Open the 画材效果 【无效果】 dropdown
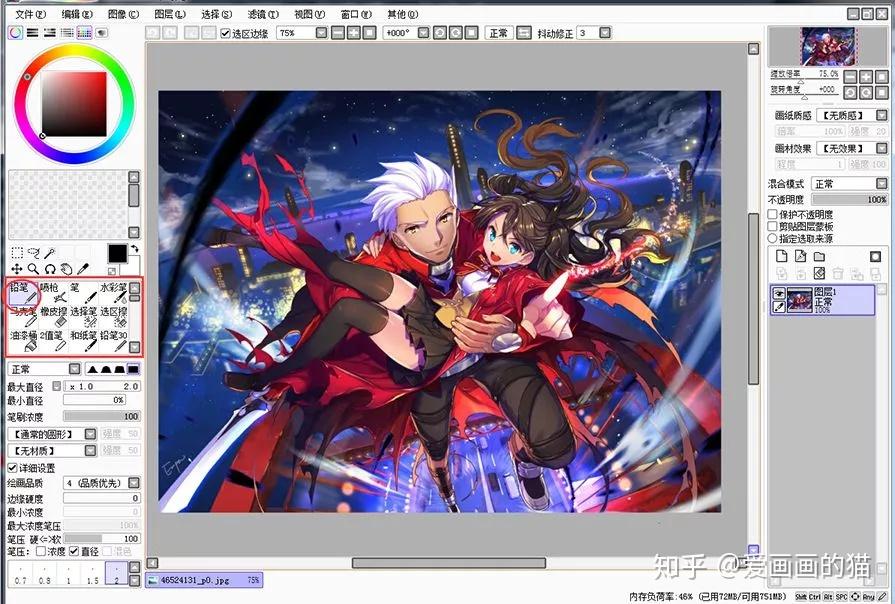The width and height of the screenshot is (895, 604). click(x=881, y=148)
